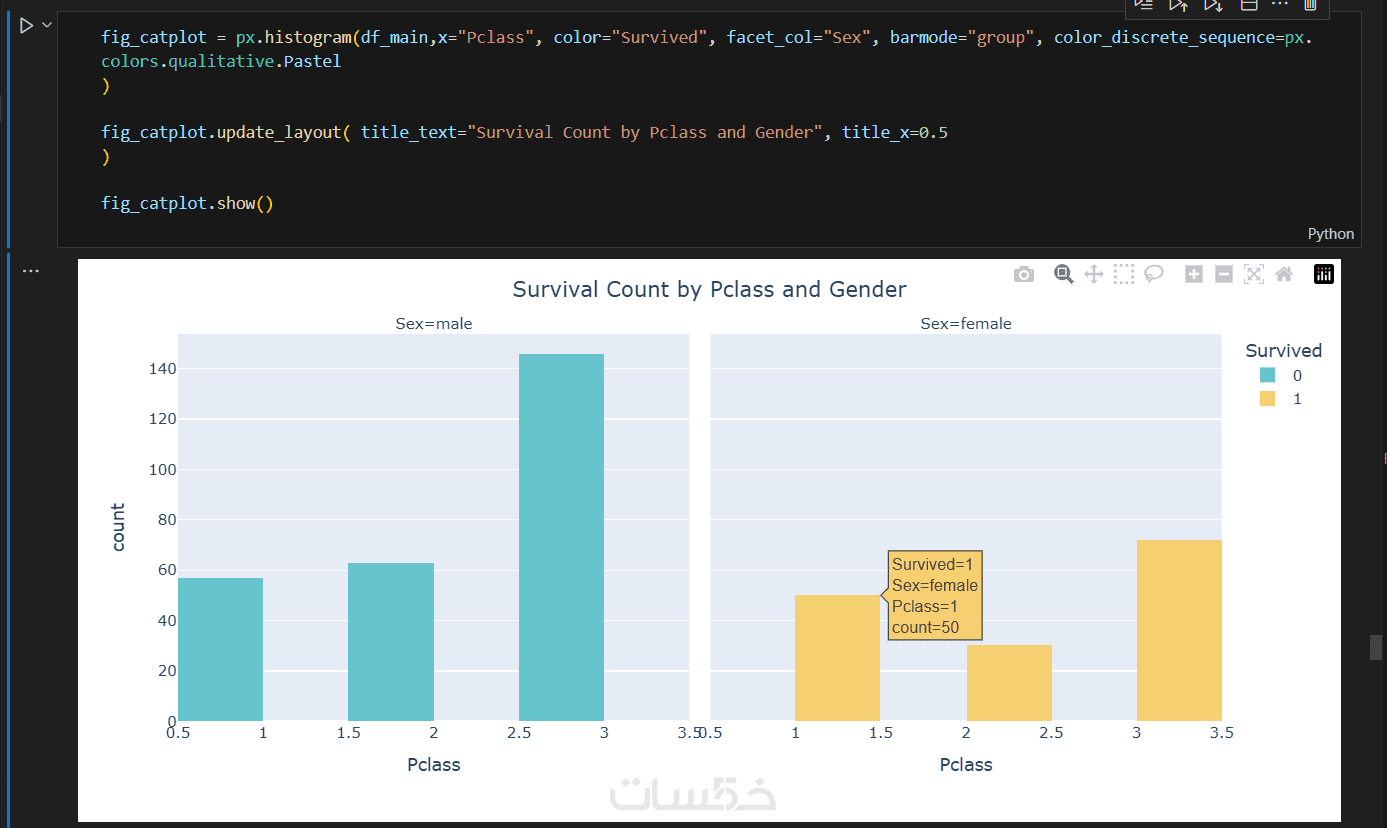Choose the Box Select tool
Image resolution: width=1387 pixels, height=828 pixels.
1124,274
